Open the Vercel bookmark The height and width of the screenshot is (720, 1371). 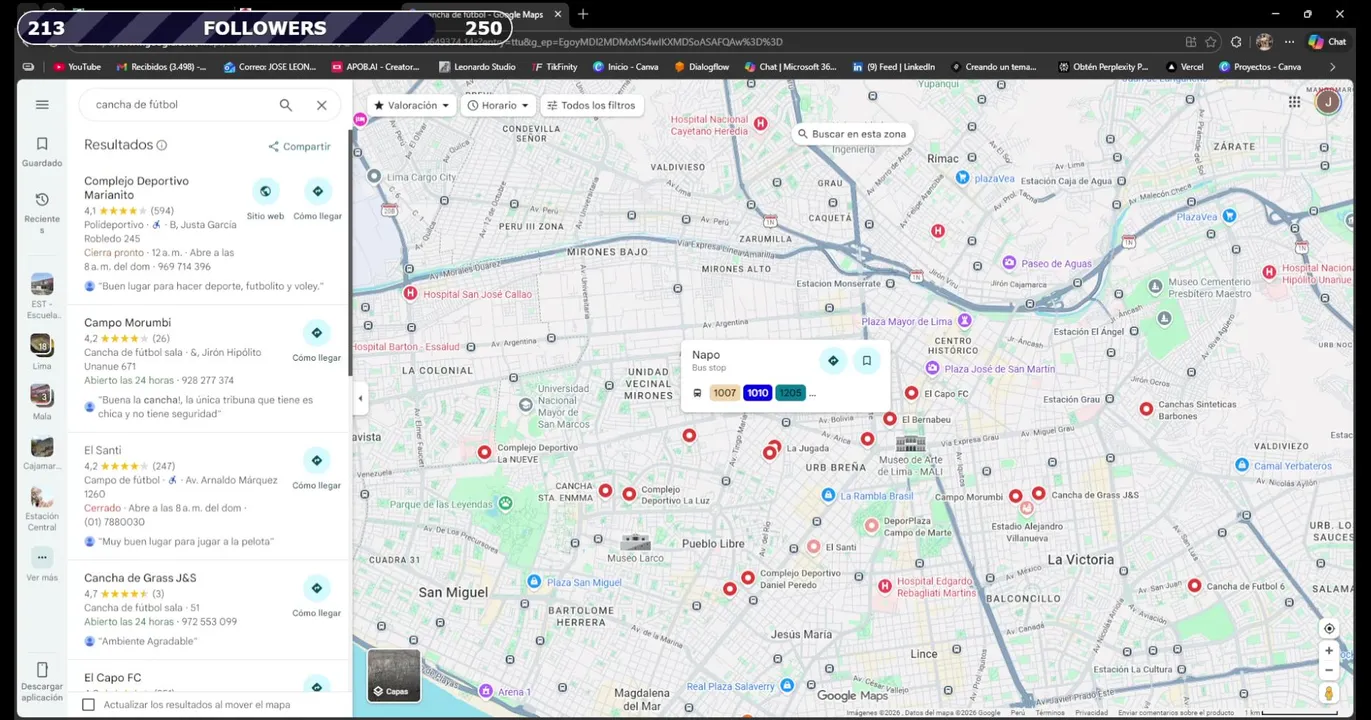pyautogui.click(x=1184, y=67)
